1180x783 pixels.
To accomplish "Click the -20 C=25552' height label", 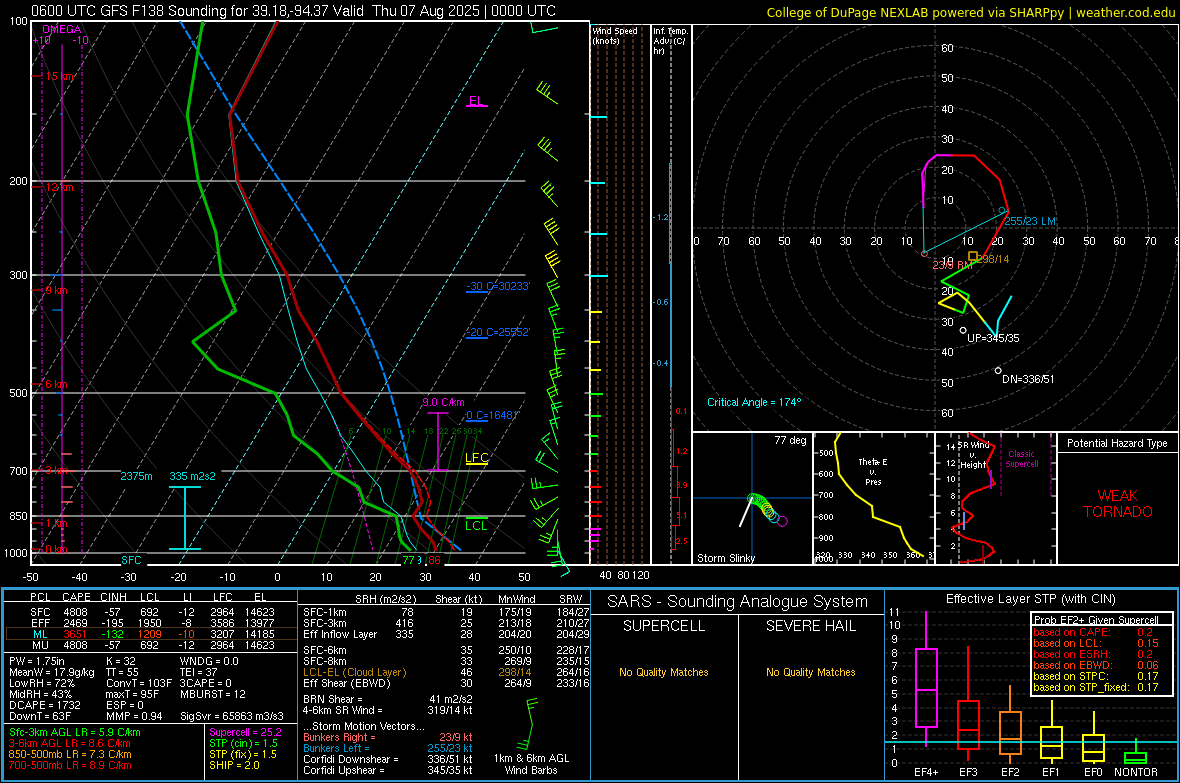I will 497,332.
